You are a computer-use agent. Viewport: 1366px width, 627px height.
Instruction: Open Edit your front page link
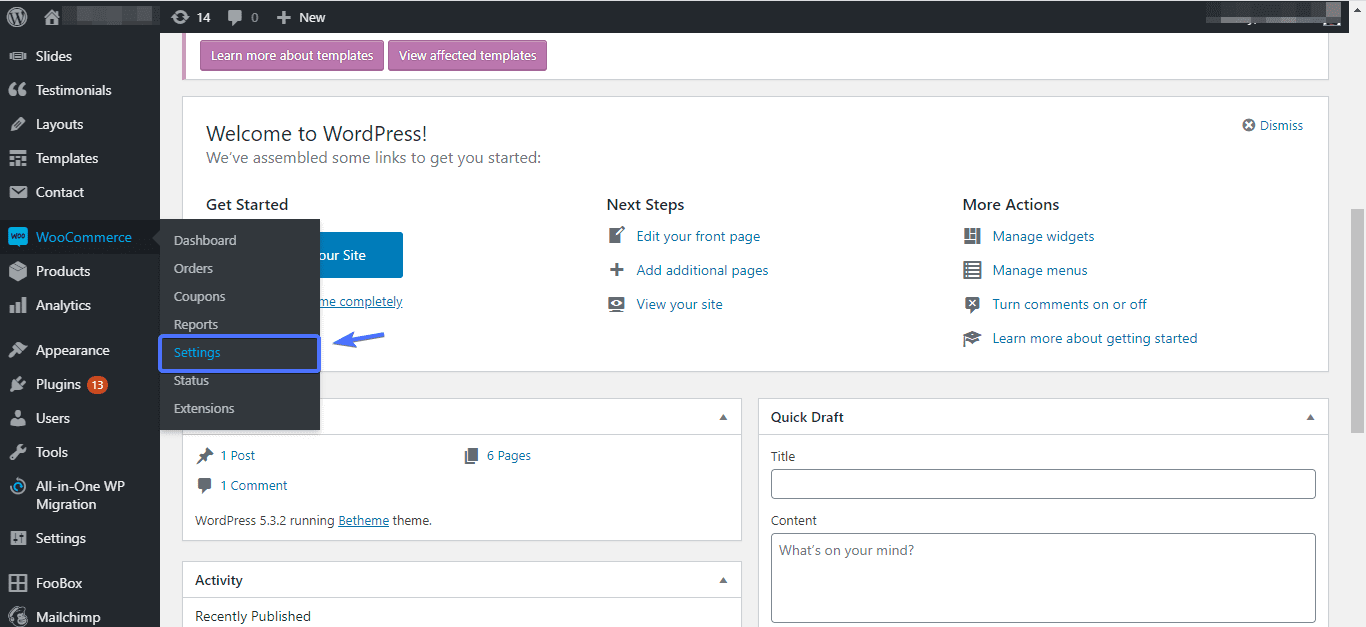(x=698, y=236)
